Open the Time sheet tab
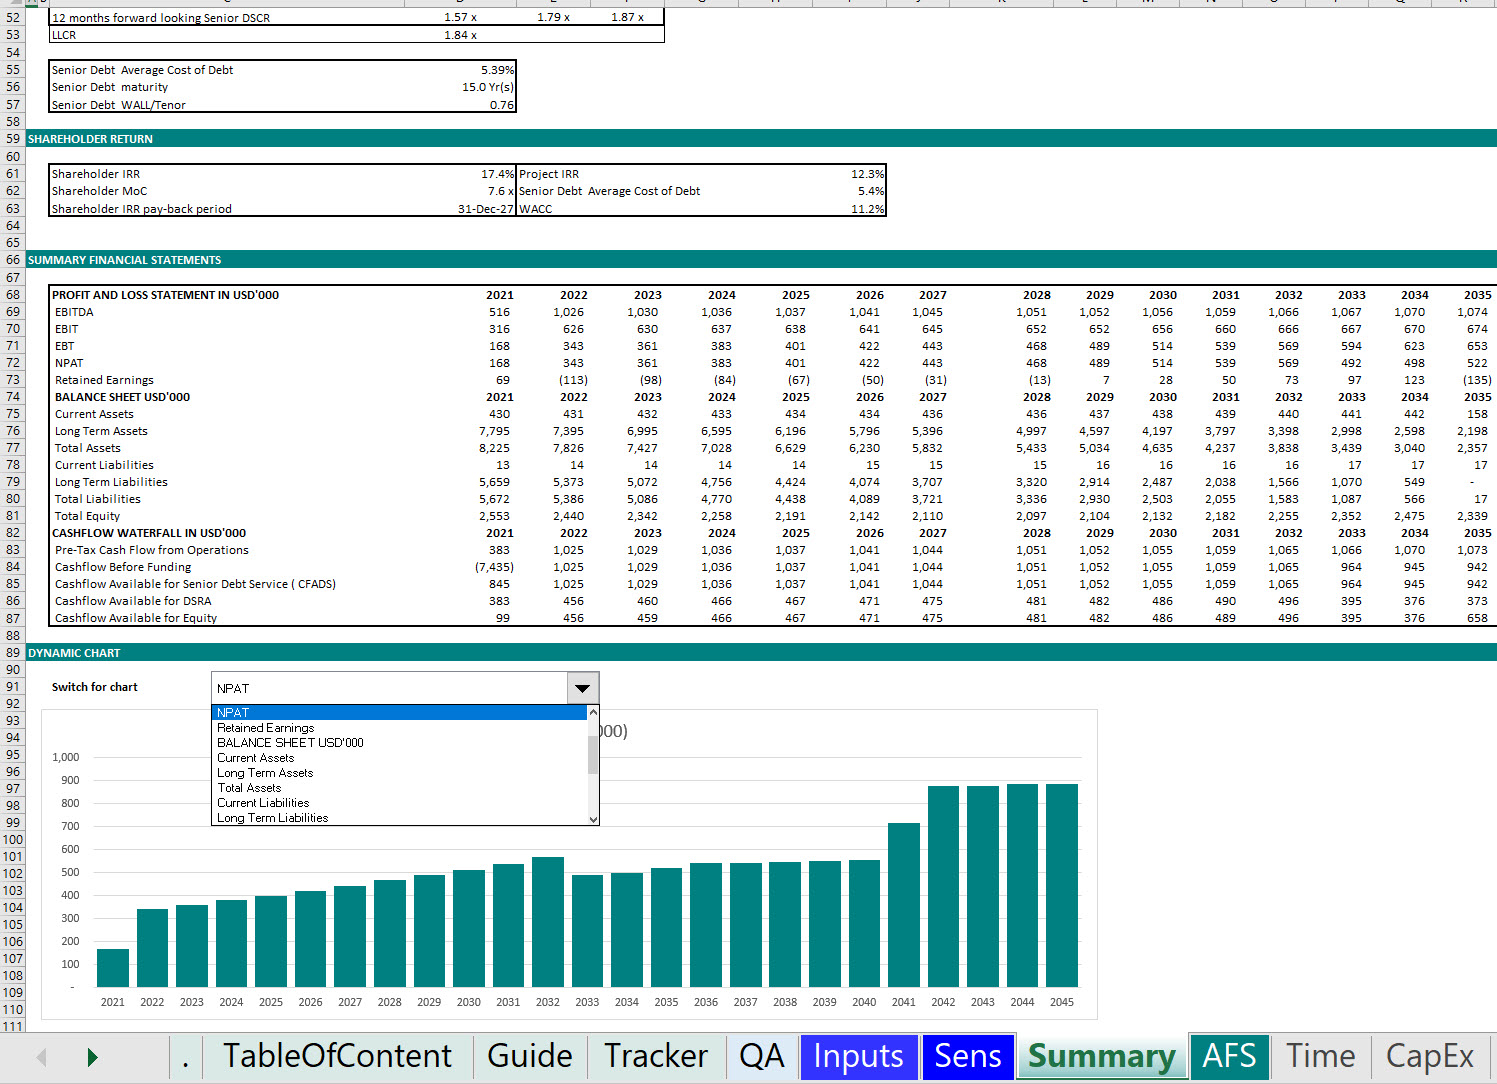Viewport: 1497px width, 1084px height. [x=1320, y=1056]
